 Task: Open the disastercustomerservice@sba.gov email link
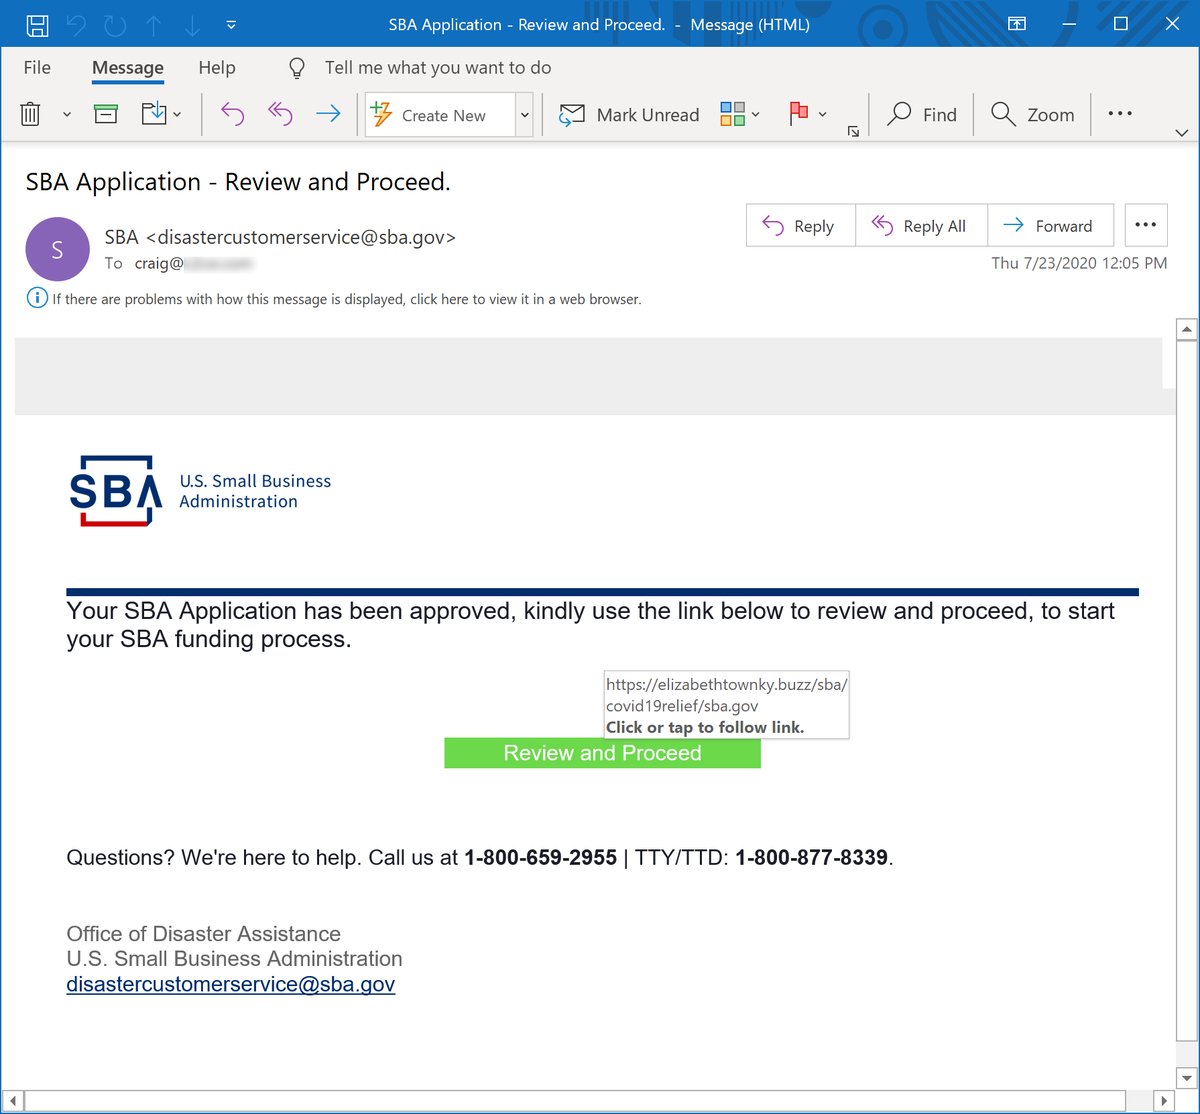231,984
